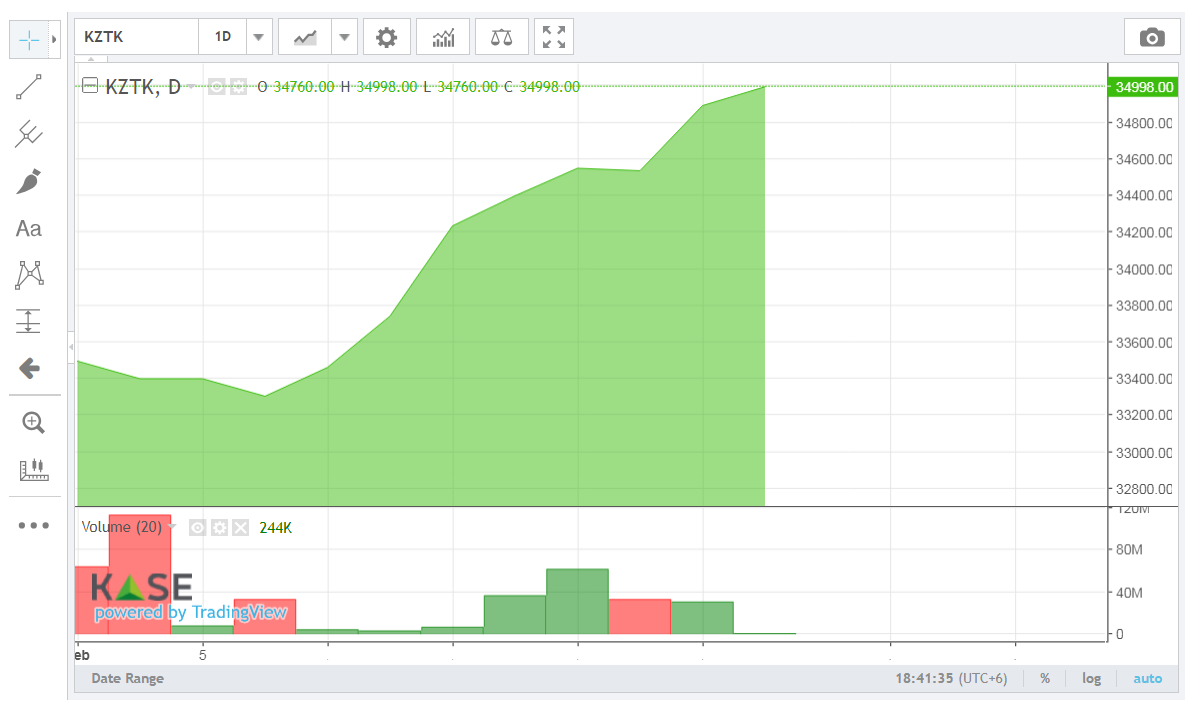Click the Date Range button

click(127, 678)
